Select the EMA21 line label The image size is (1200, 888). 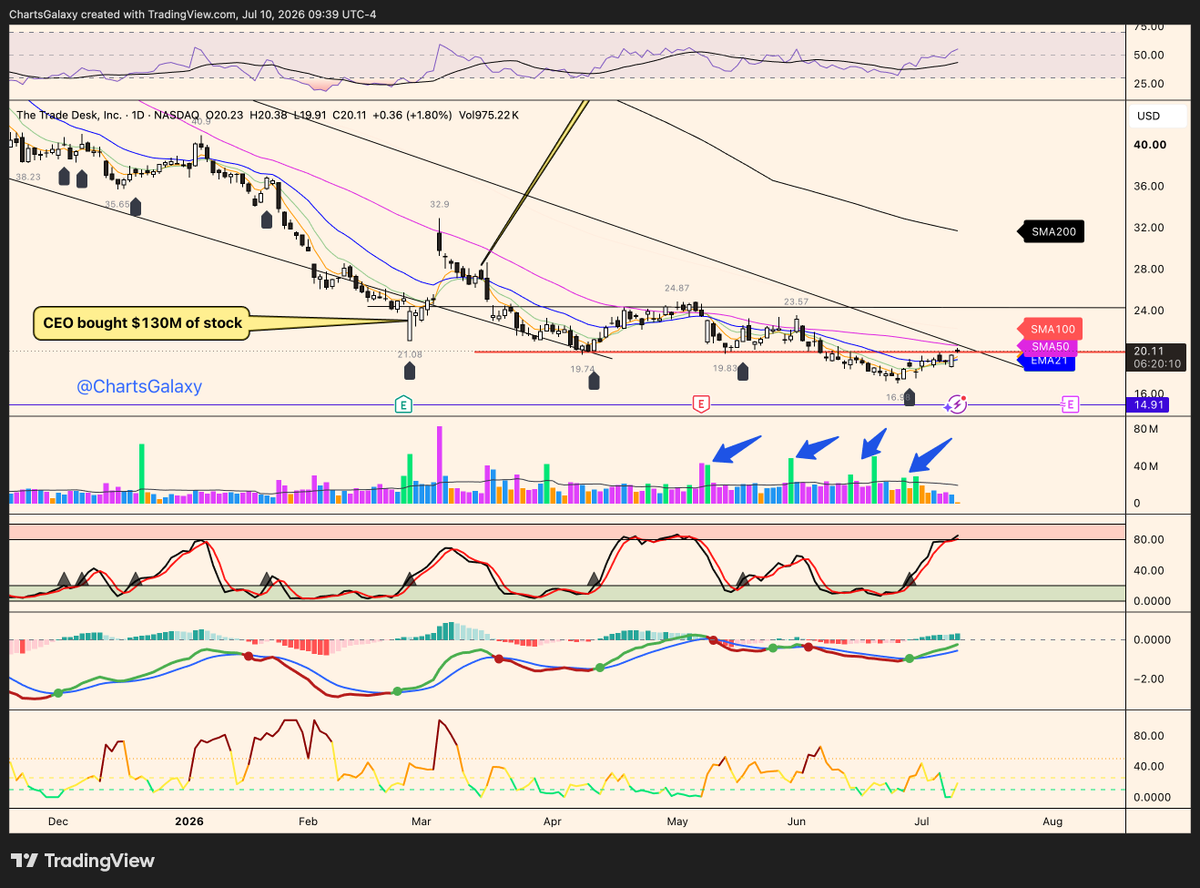coord(1047,360)
